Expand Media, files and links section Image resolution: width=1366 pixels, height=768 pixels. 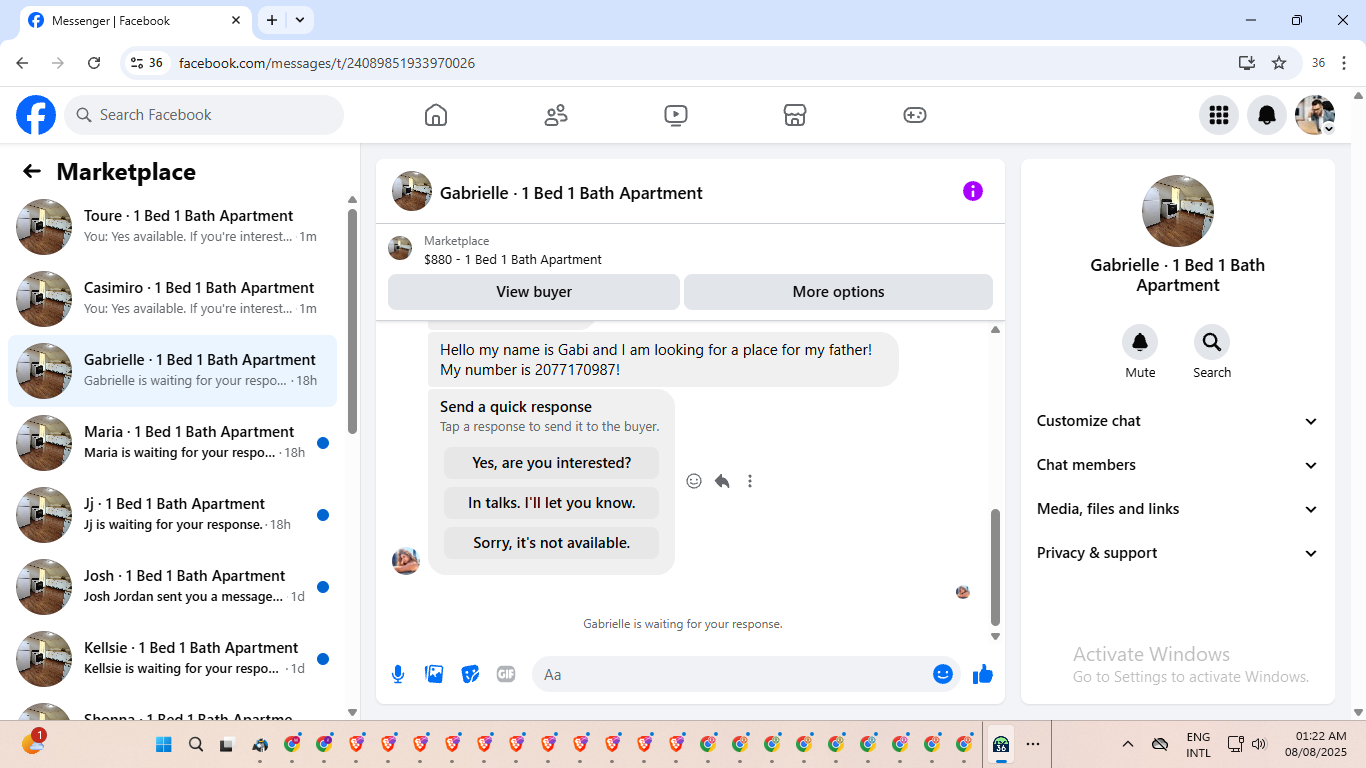pyautogui.click(x=1178, y=509)
